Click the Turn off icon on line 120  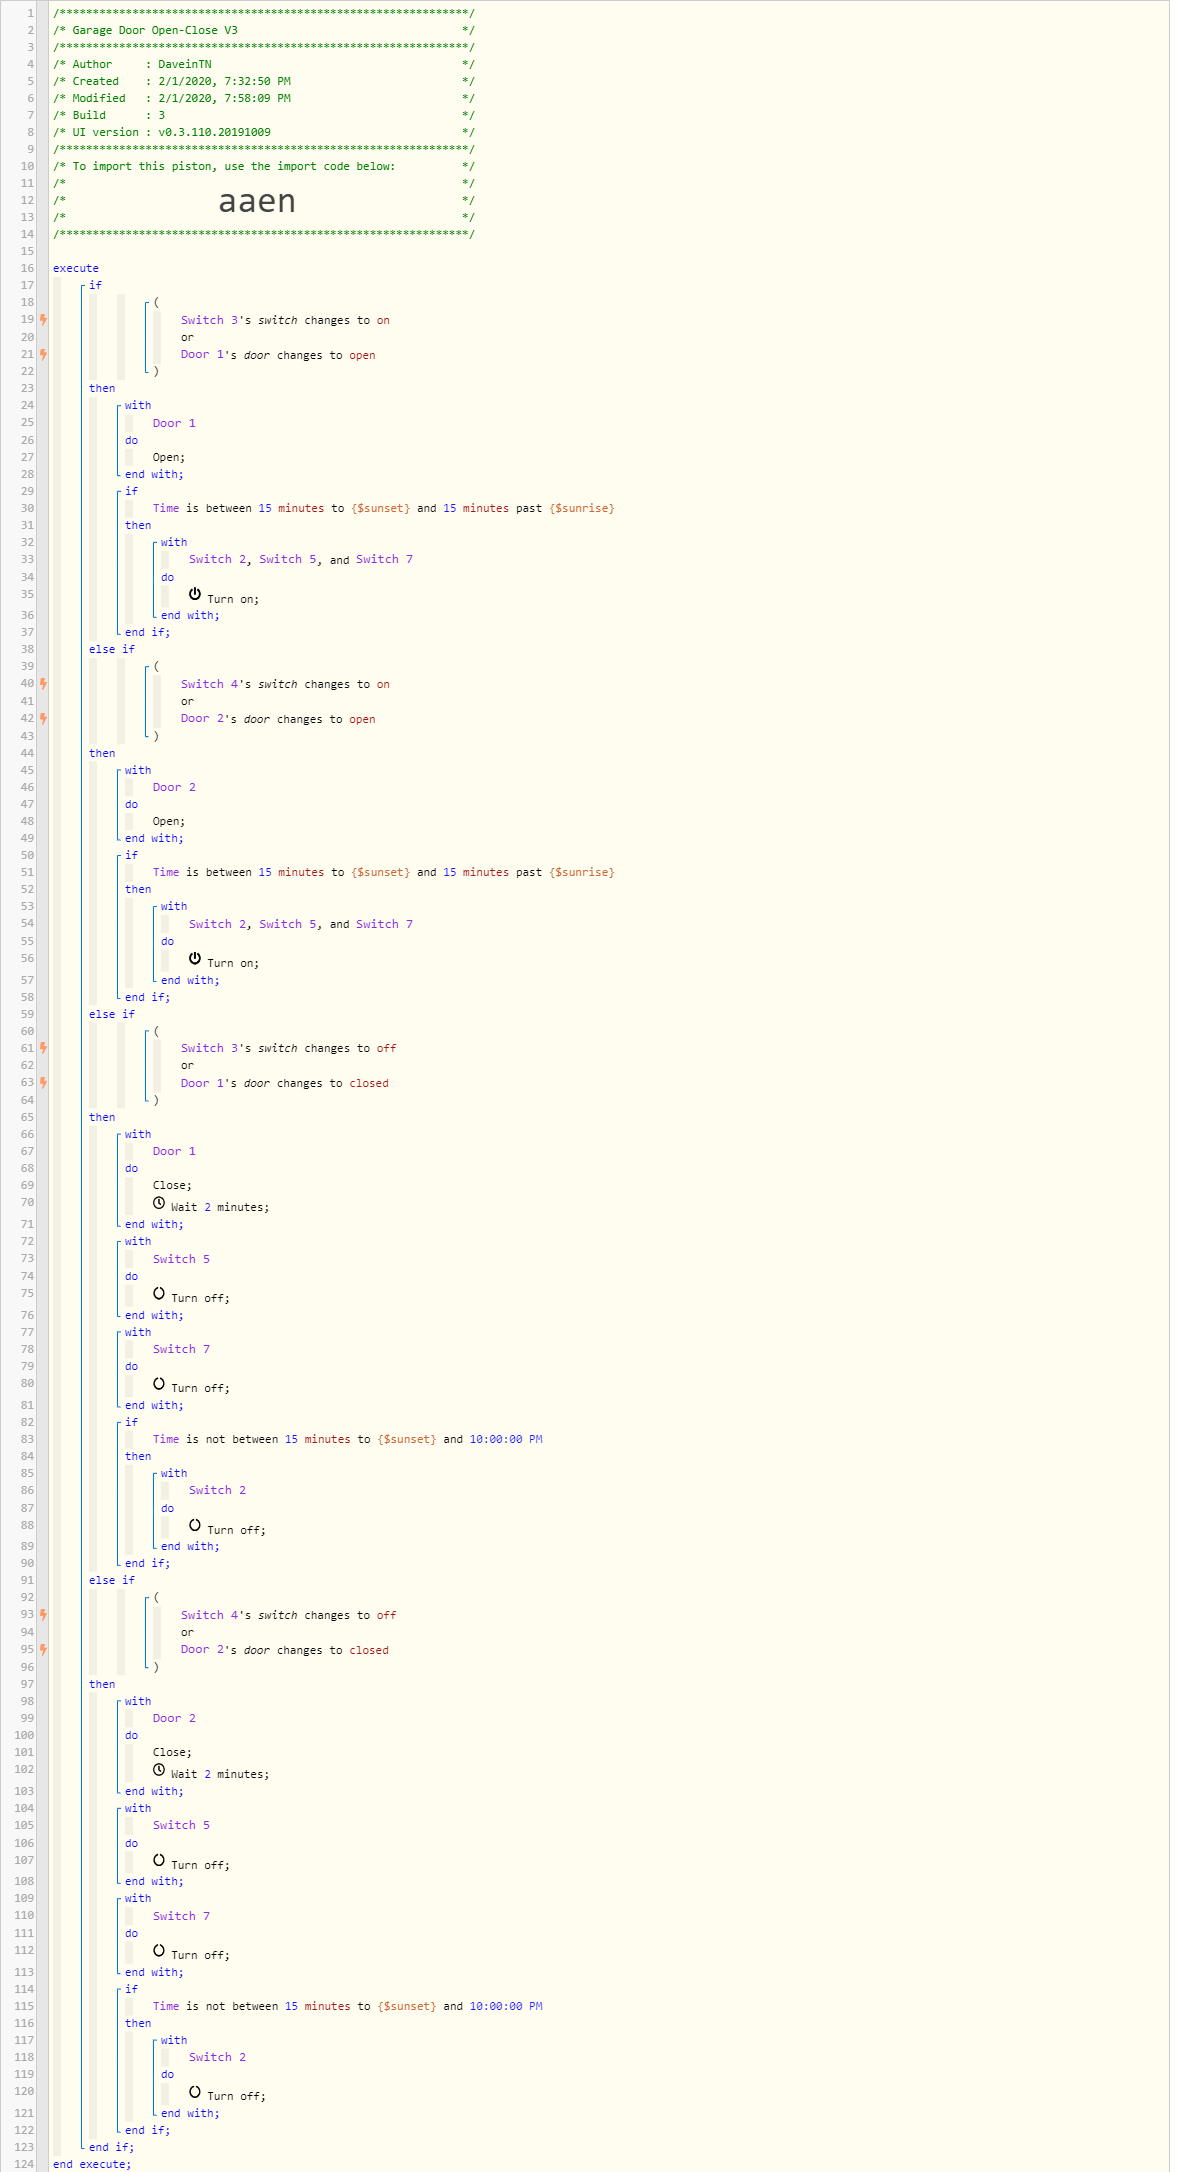pos(195,2091)
